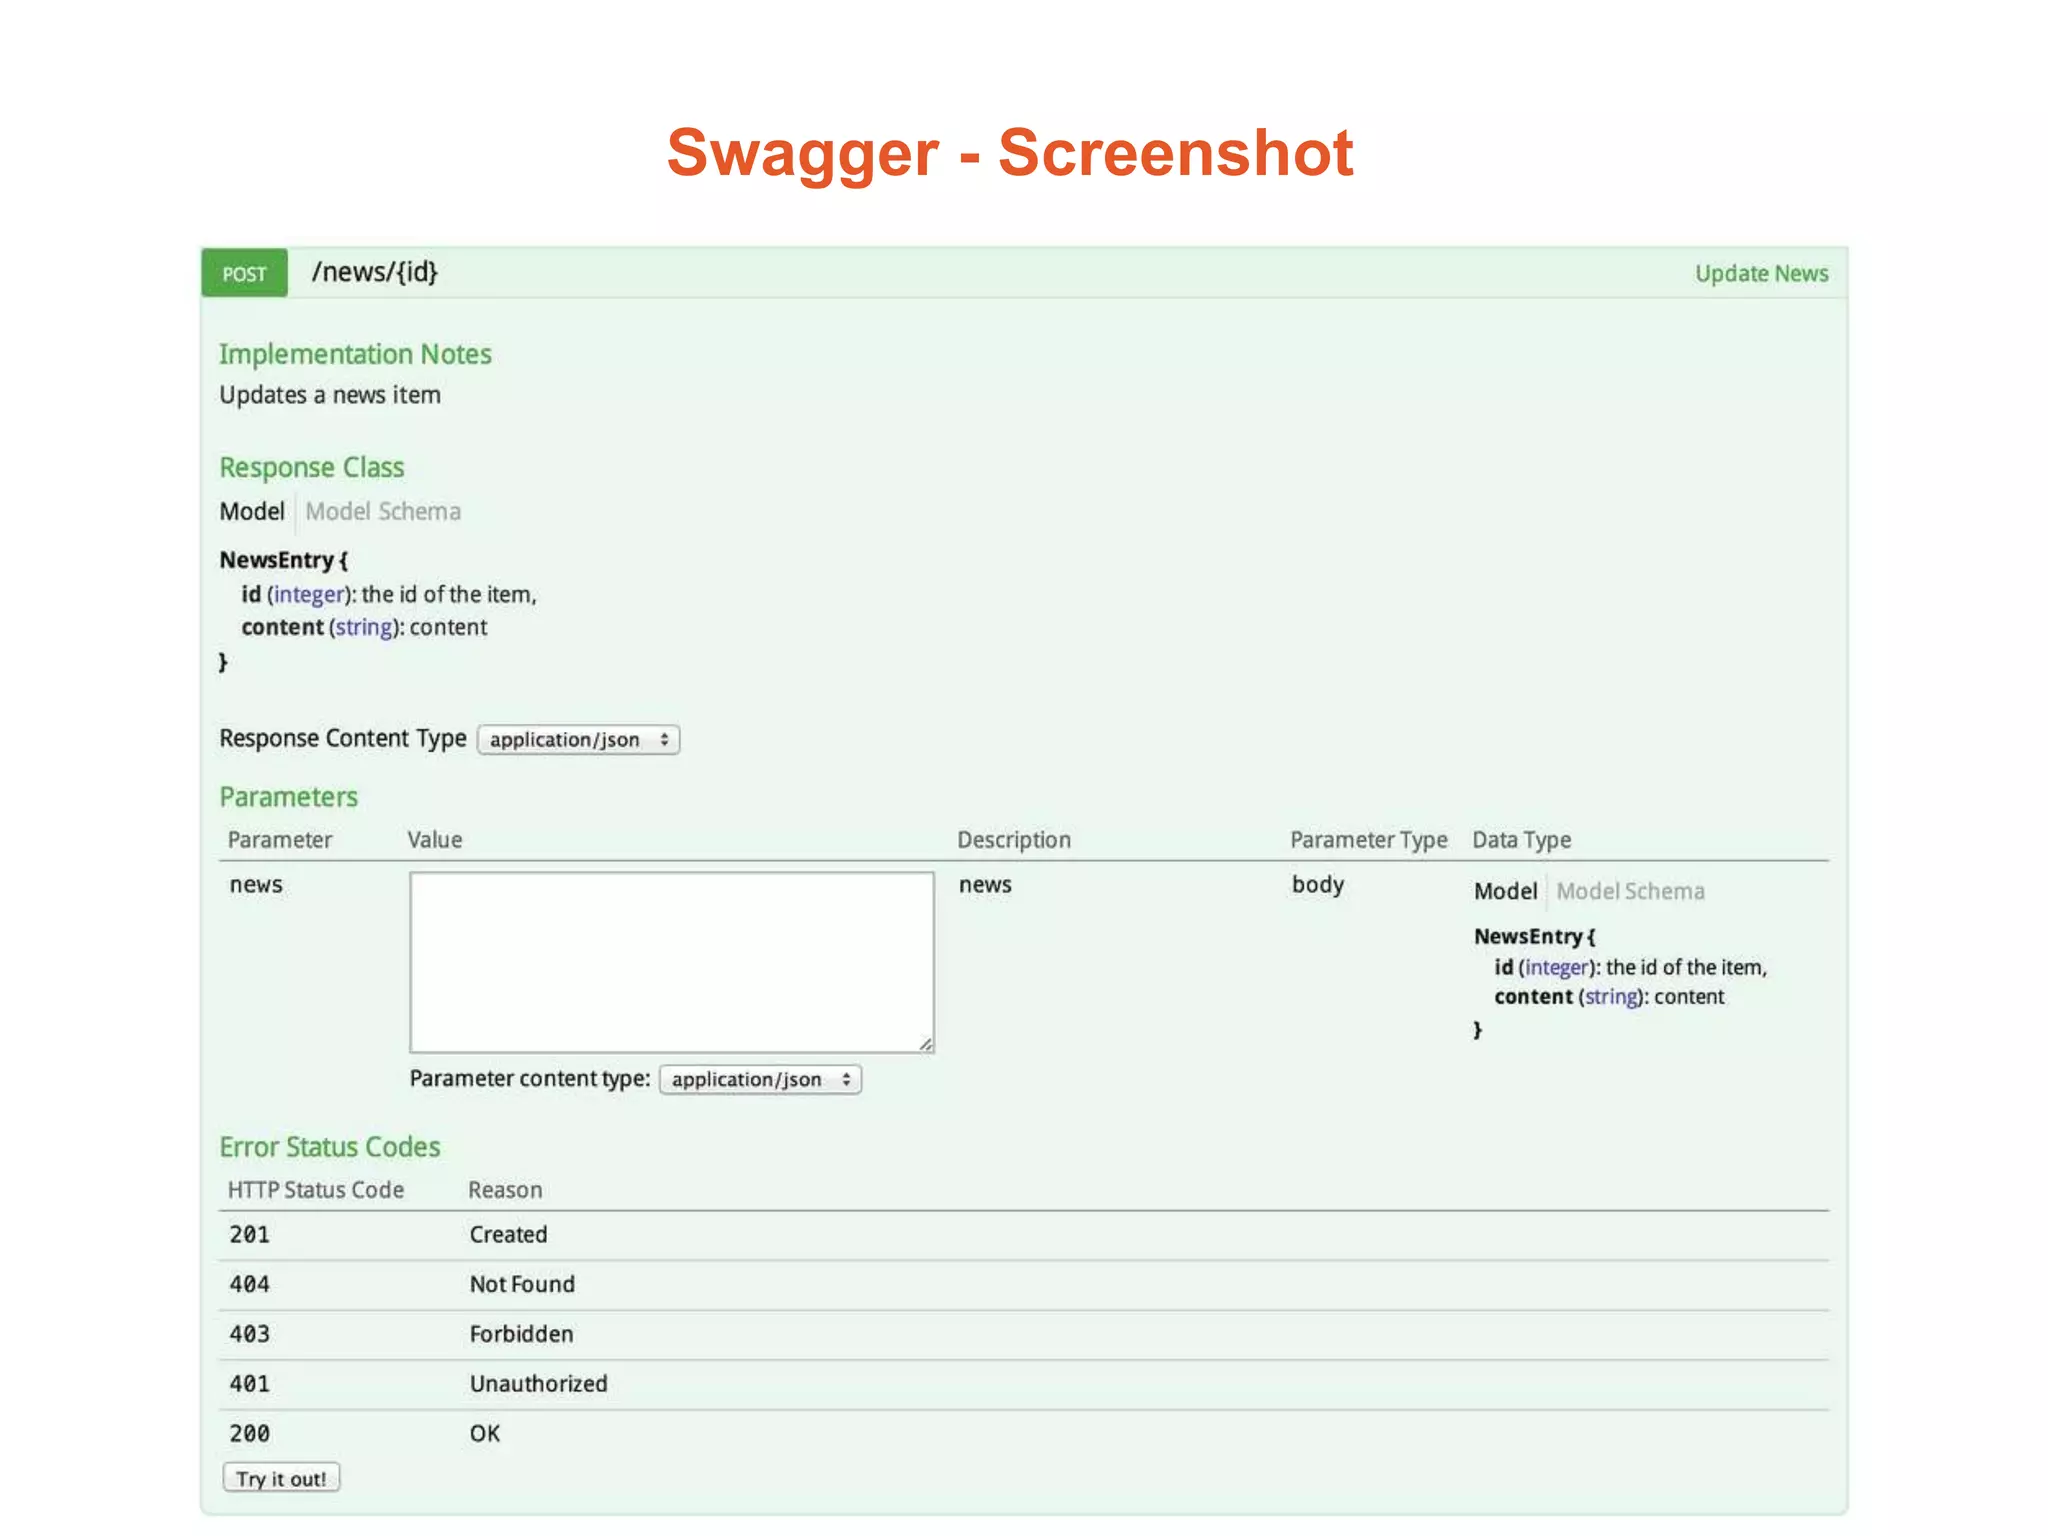Screen dimensions: 2048x1536
Task: Click the 'Forbidden' reason text
Action: [x=521, y=1334]
